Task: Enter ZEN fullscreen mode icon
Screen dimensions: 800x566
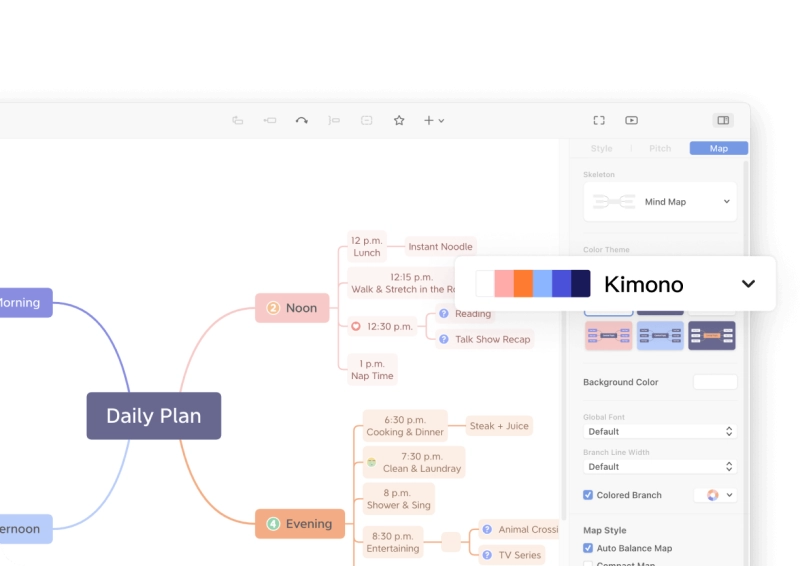Action: point(599,120)
